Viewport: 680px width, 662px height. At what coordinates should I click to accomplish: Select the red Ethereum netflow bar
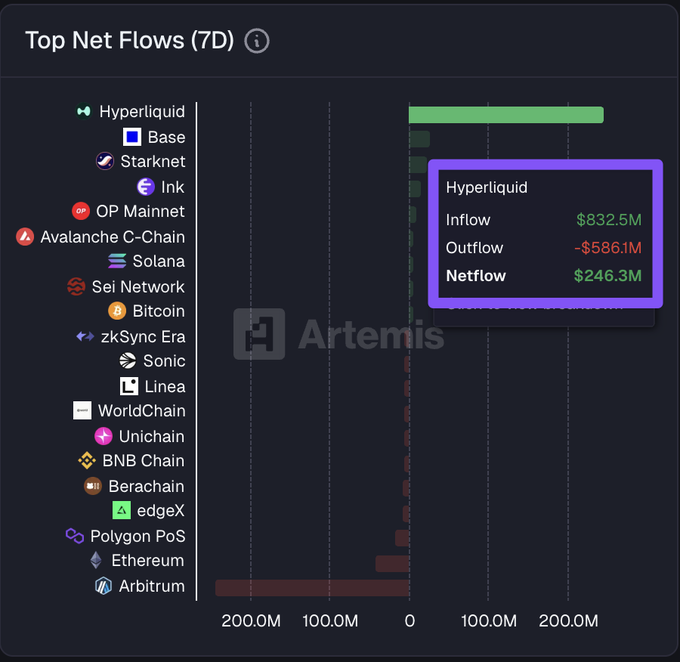[392, 563]
